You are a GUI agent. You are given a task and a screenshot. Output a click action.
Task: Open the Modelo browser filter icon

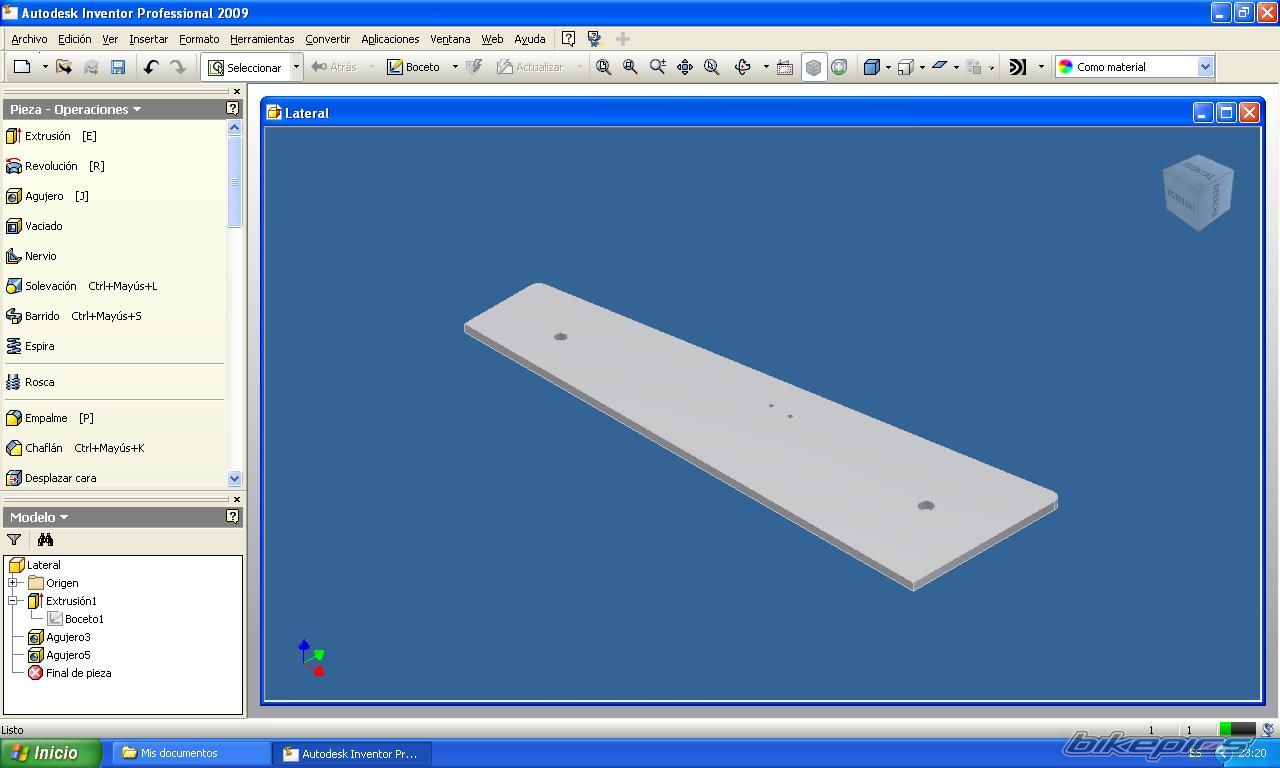pos(14,539)
